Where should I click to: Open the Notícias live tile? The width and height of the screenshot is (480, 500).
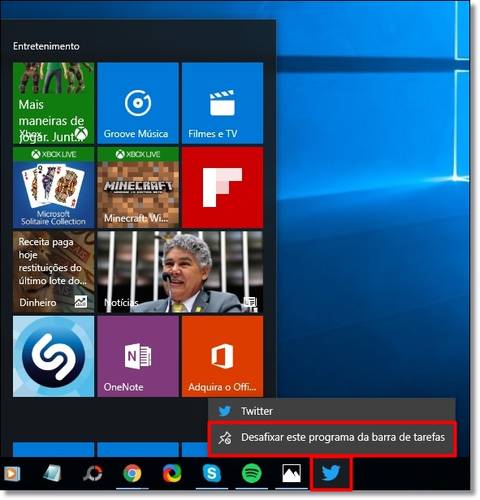click(x=180, y=272)
